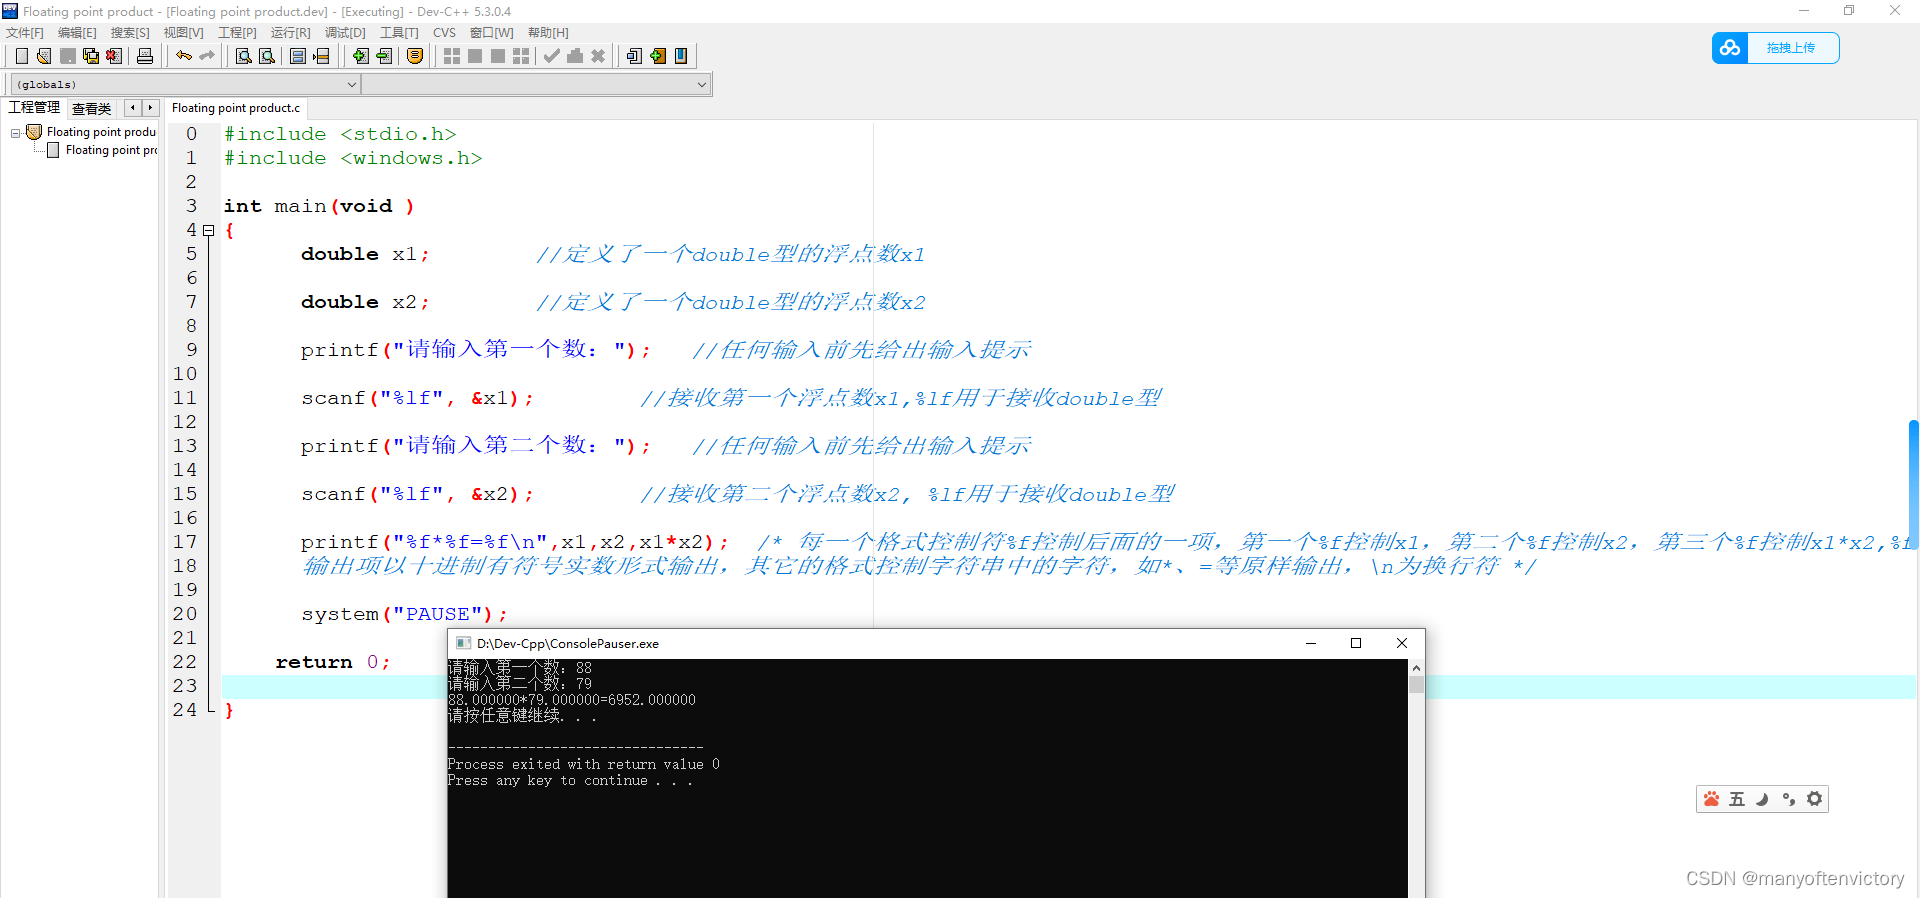This screenshot has height=898, width=1920.
Task: Select the child source file in project tree
Action: pyautogui.click(x=111, y=150)
